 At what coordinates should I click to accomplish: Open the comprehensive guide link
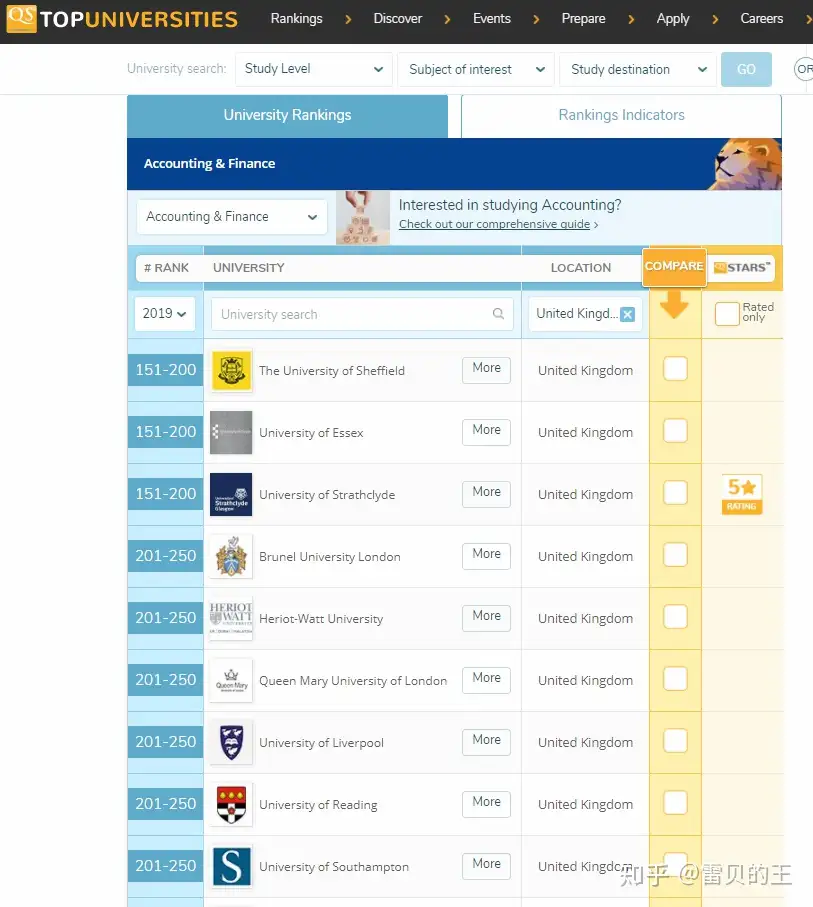pos(495,224)
